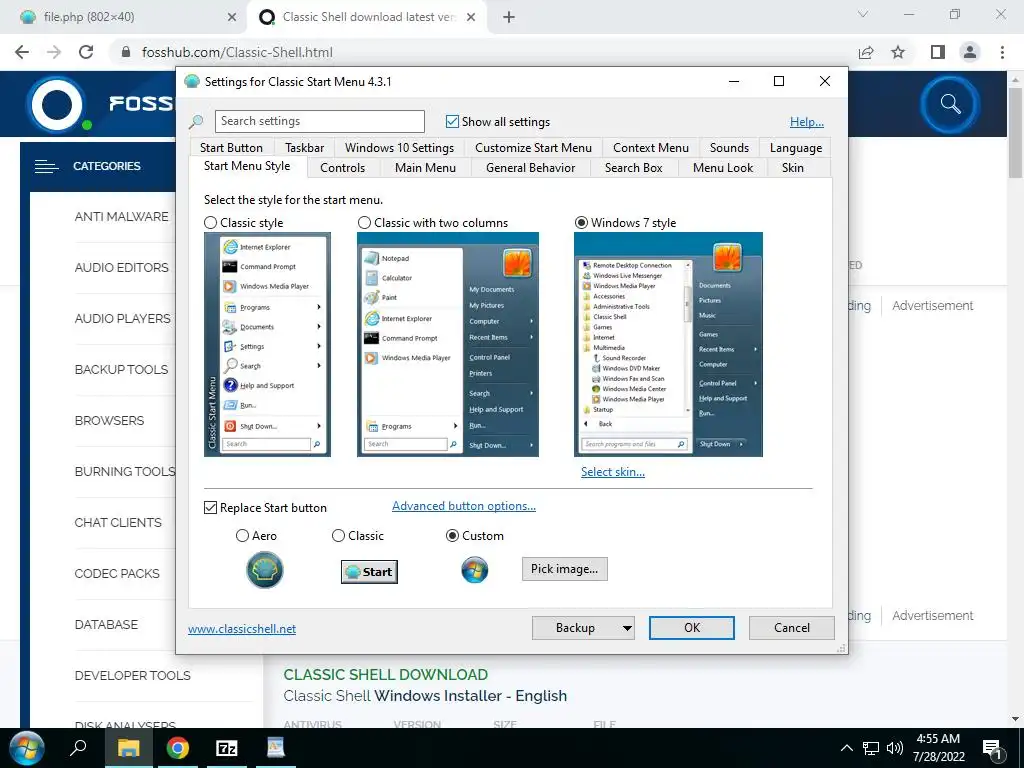1024x768 pixels.
Task: Click the Pick image... button
Action: [x=564, y=569]
